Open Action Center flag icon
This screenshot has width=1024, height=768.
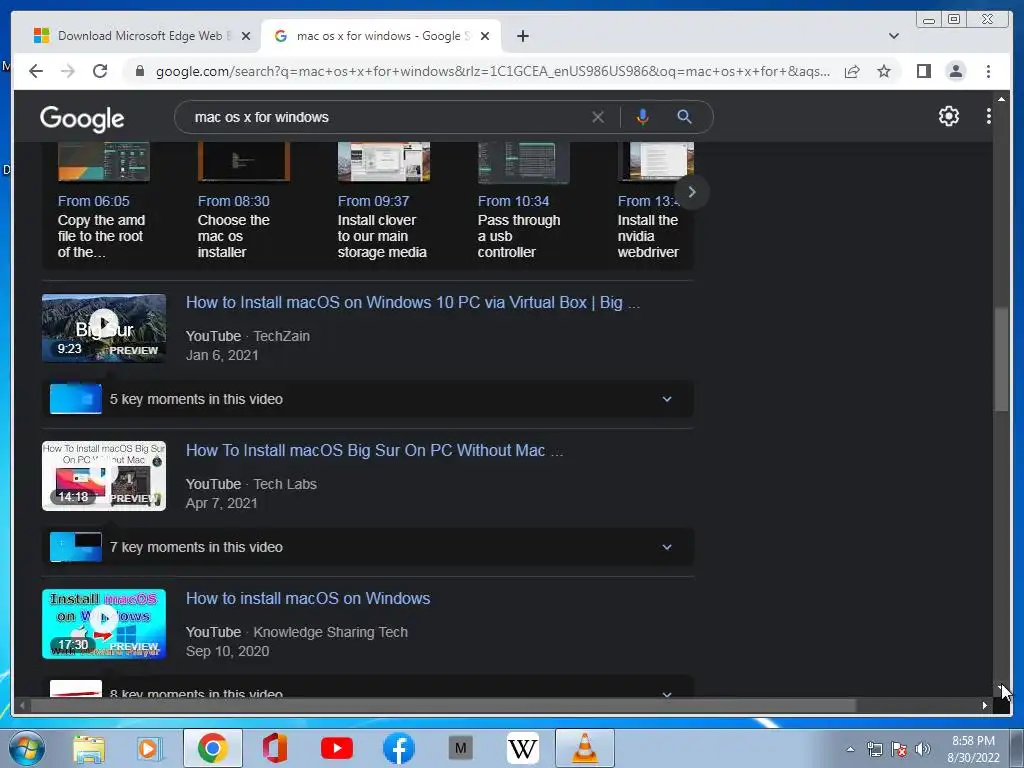point(899,749)
